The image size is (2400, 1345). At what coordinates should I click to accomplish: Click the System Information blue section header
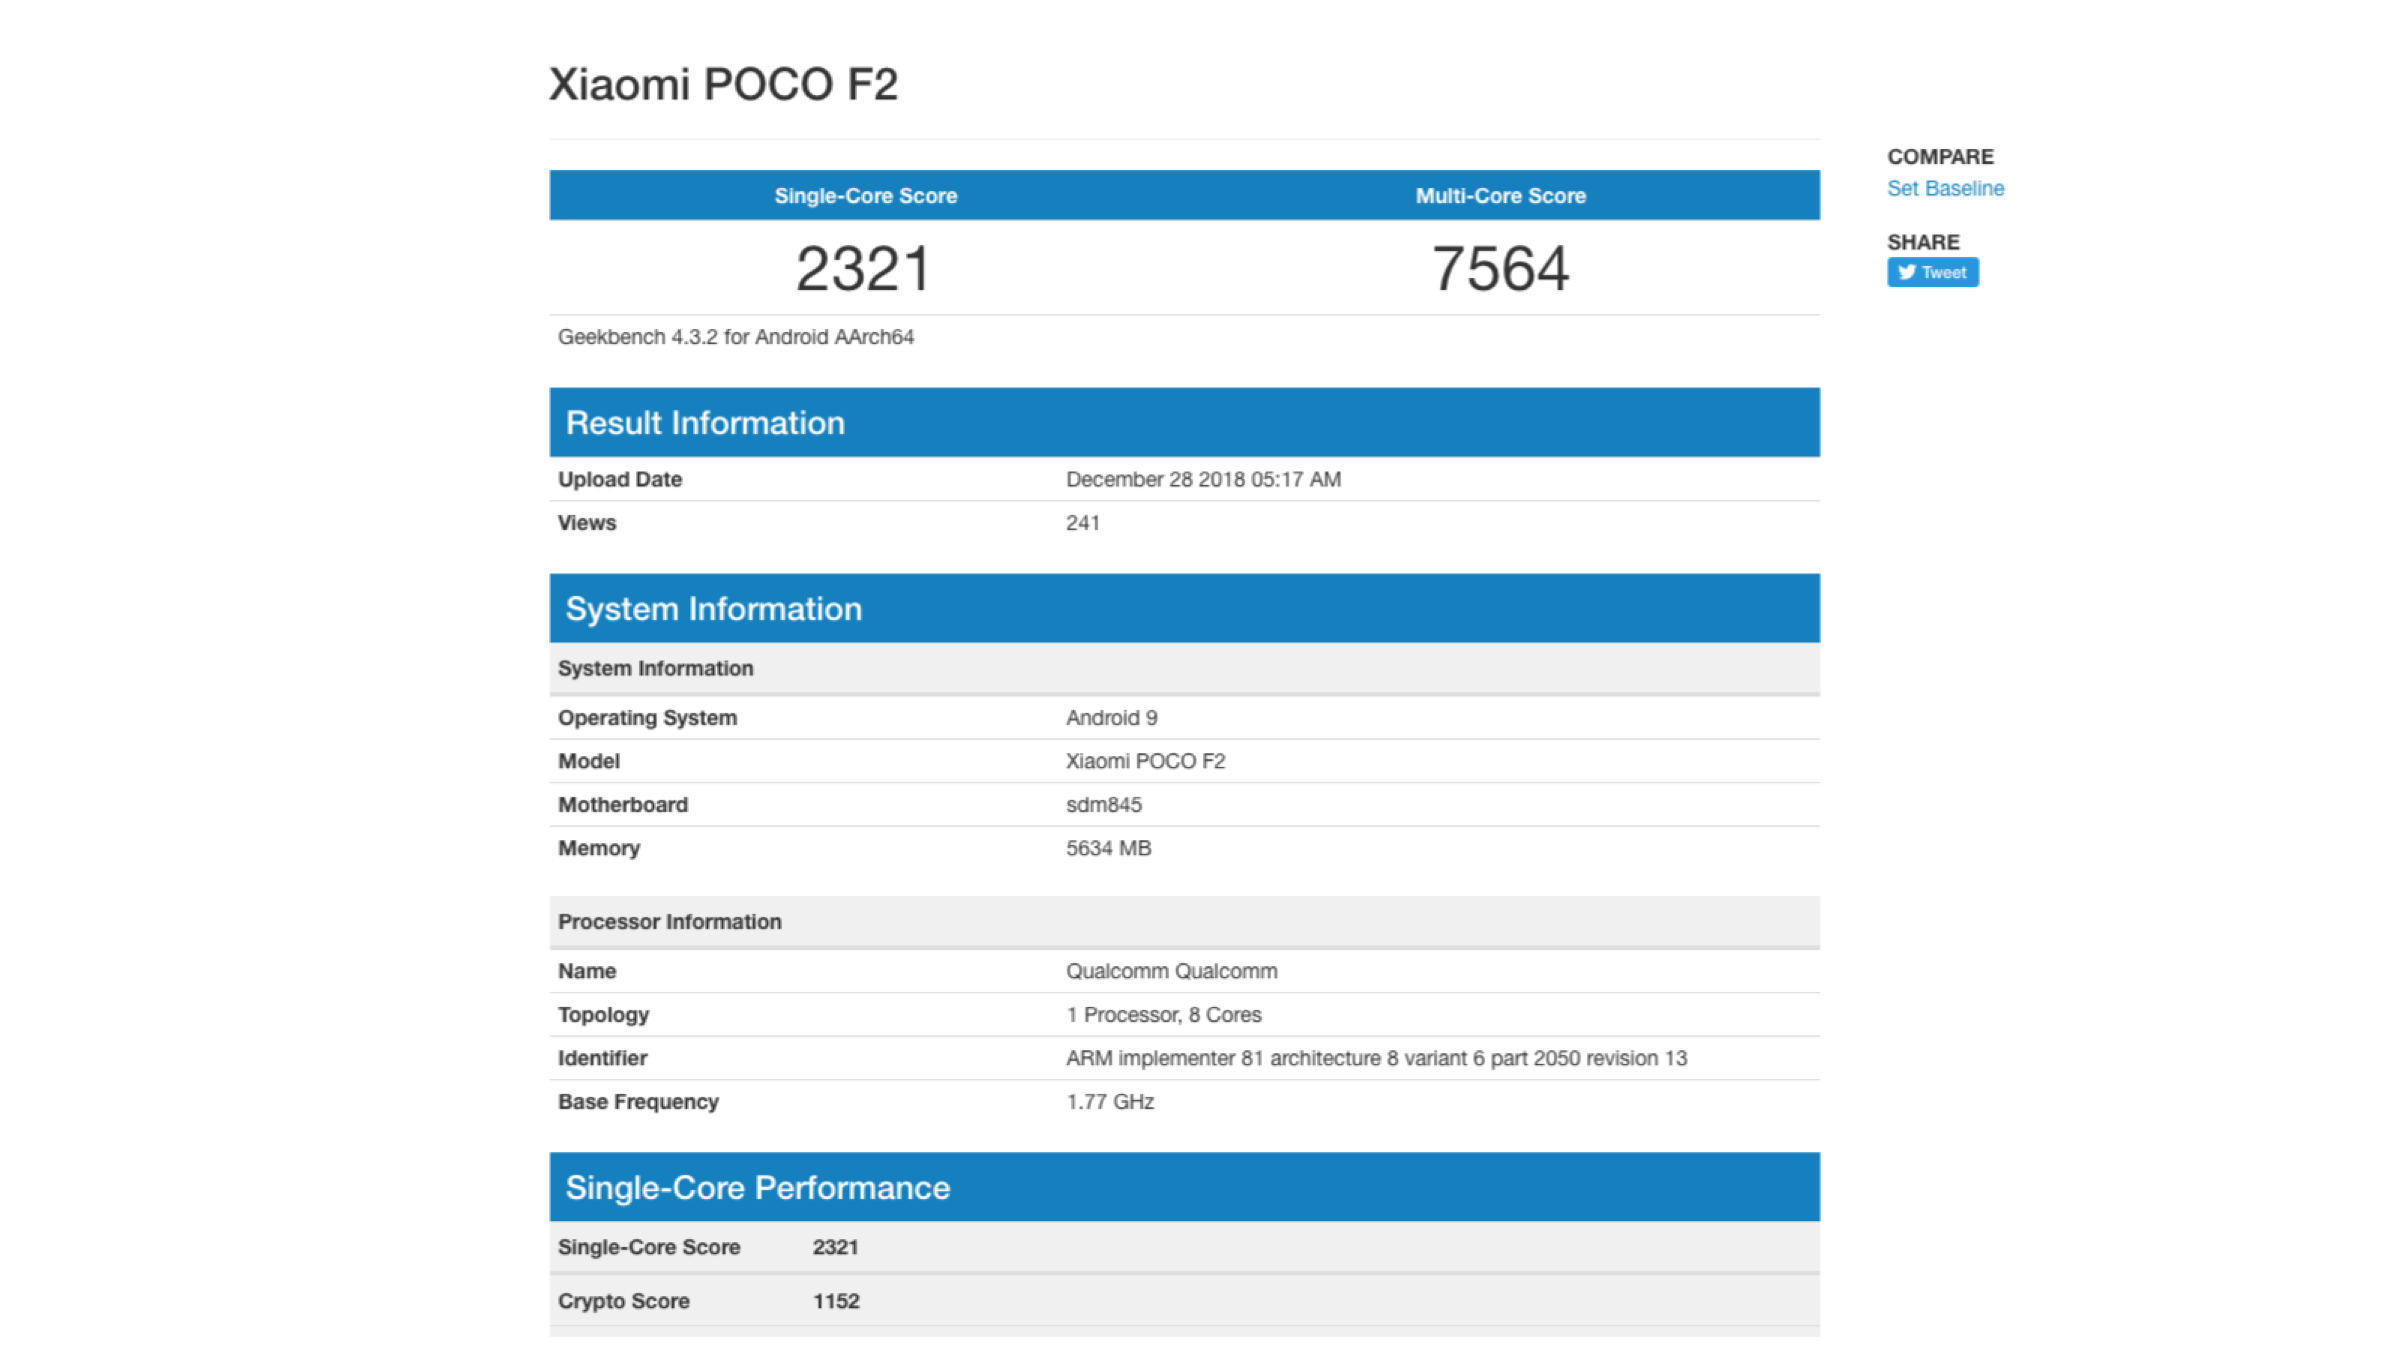click(713, 609)
